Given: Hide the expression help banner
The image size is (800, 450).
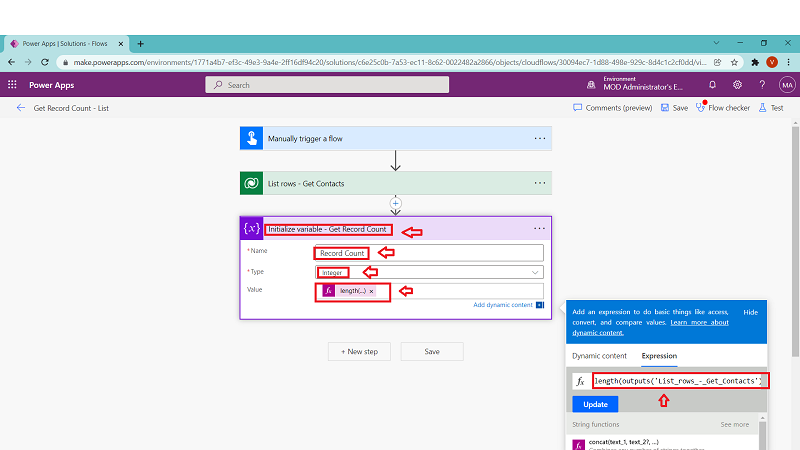Looking at the screenshot, I should 750,312.
